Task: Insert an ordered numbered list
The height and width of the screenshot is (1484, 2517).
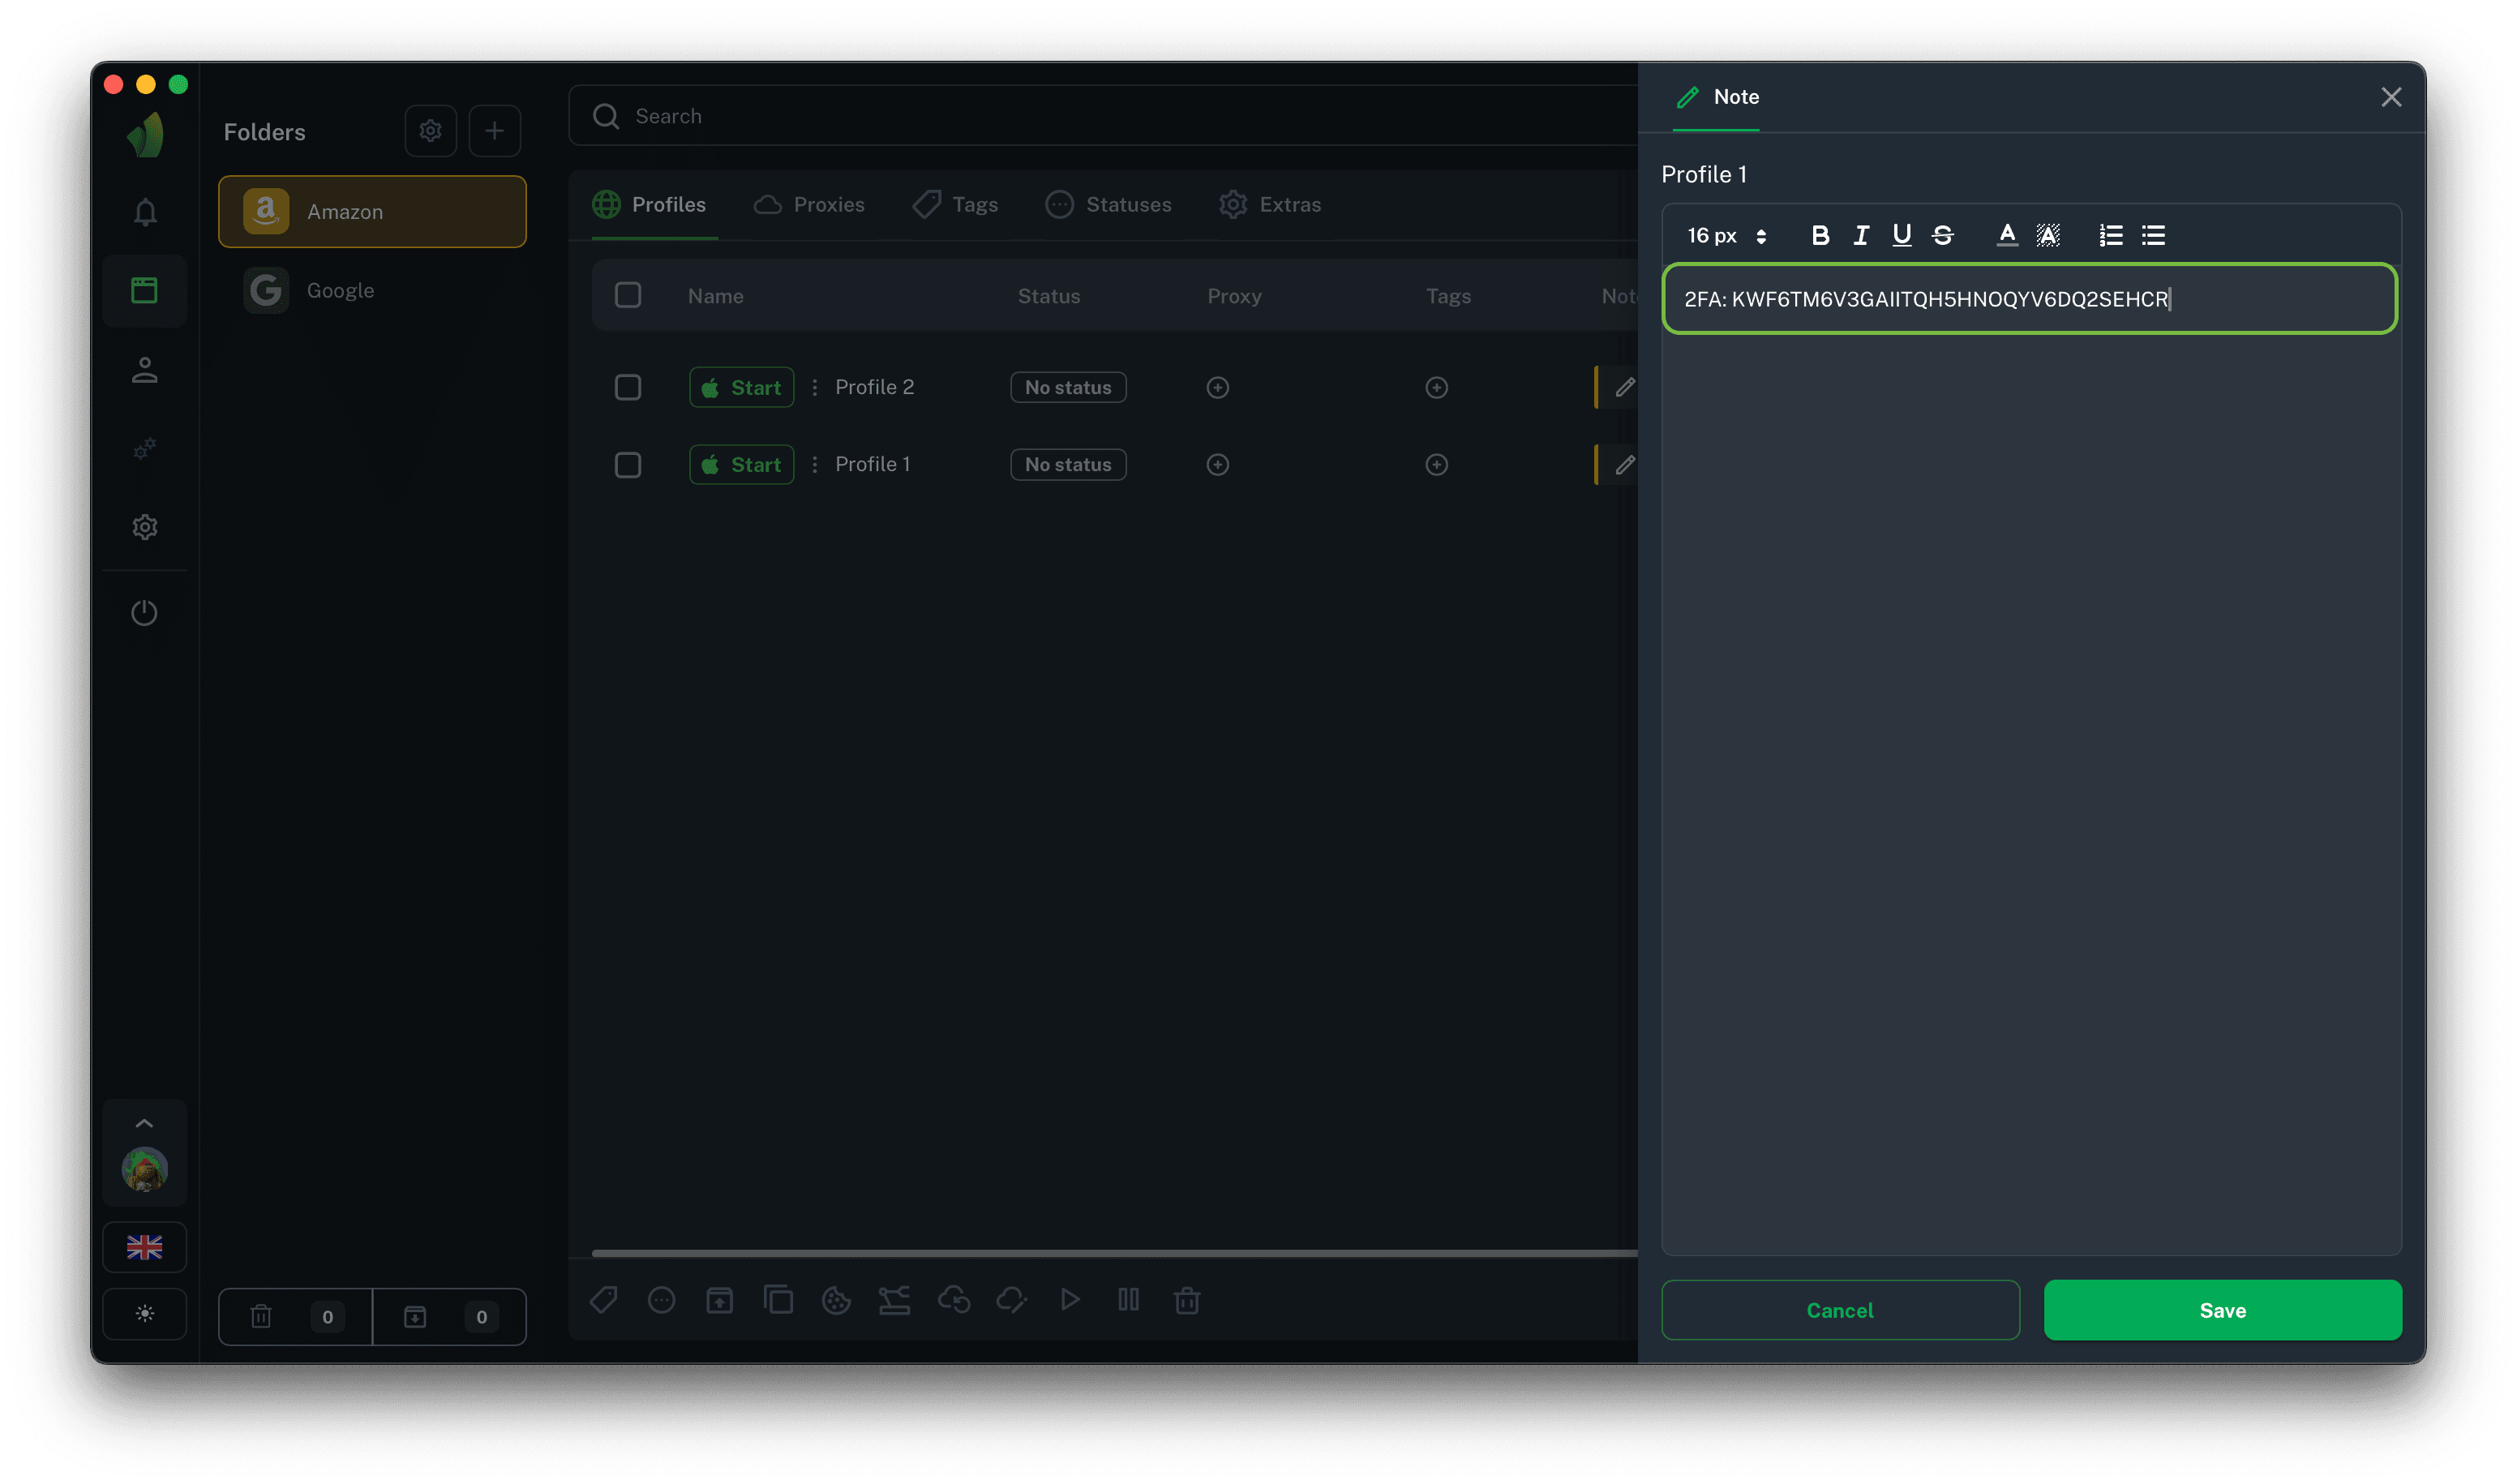Action: pyautogui.click(x=2110, y=235)
